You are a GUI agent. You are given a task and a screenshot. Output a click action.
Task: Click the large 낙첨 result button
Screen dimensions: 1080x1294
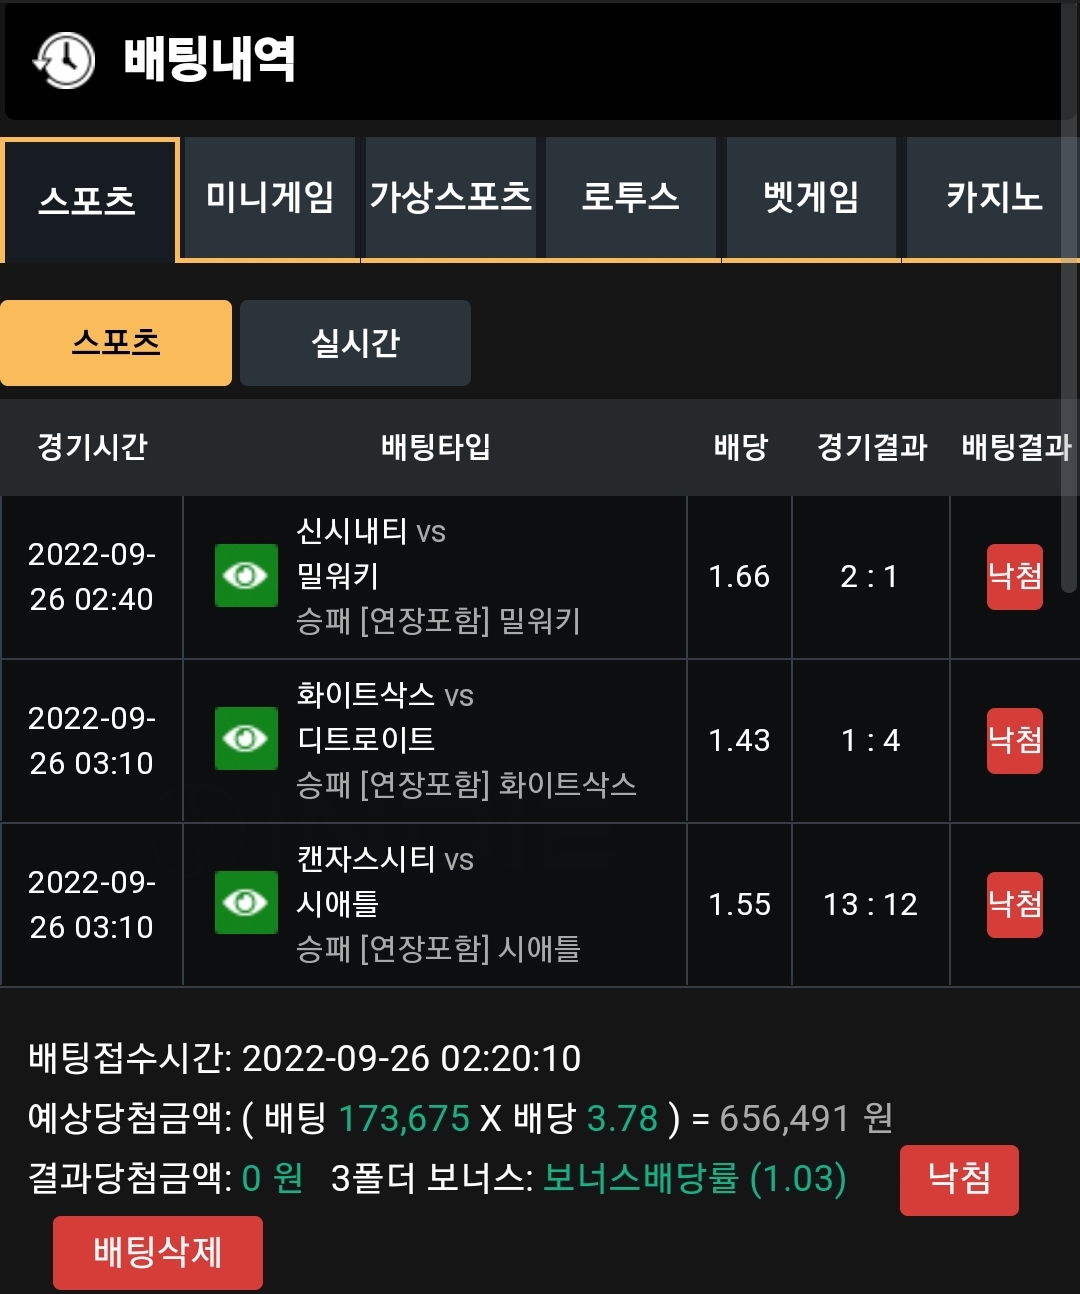(x=959, y=1180)
